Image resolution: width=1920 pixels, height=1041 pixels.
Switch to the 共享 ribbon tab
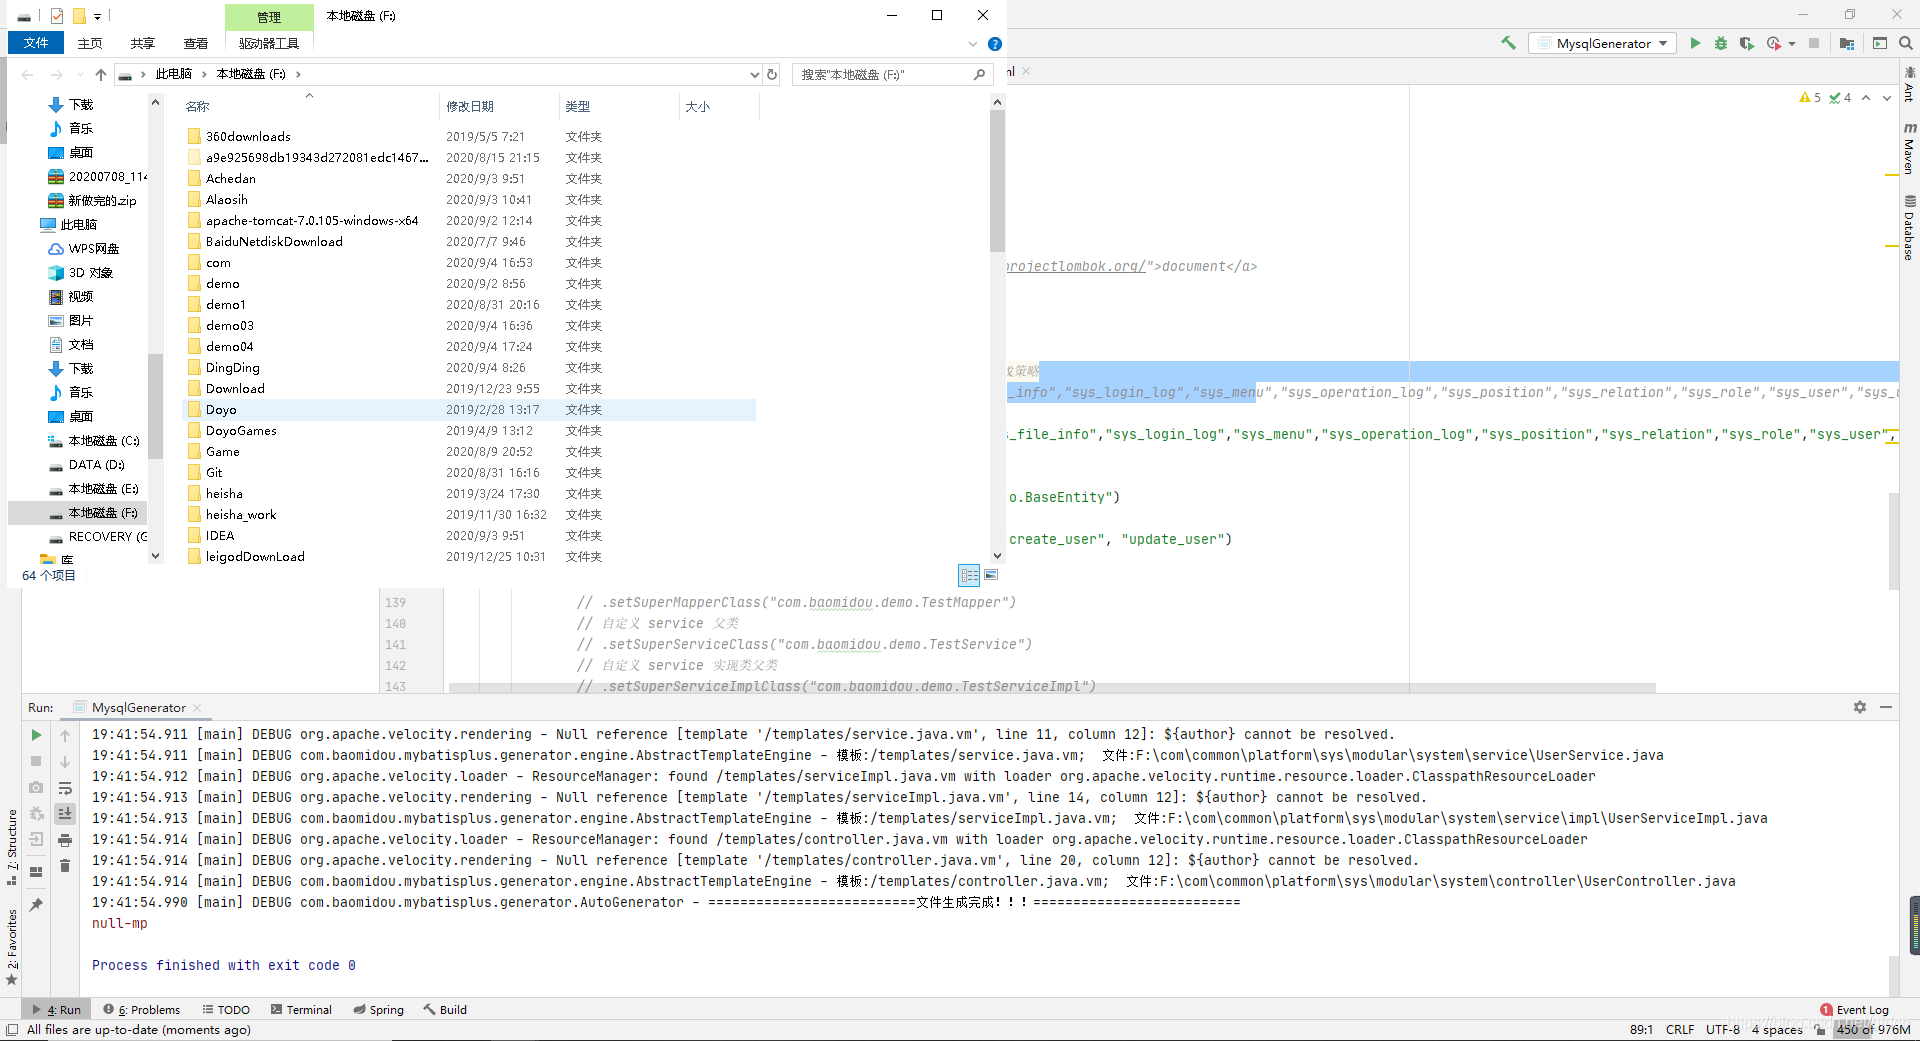143,43
